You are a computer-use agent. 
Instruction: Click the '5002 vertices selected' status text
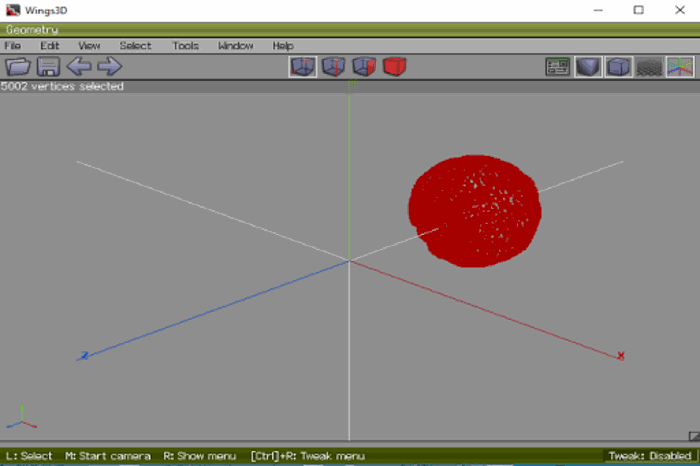tap(62, 86)
